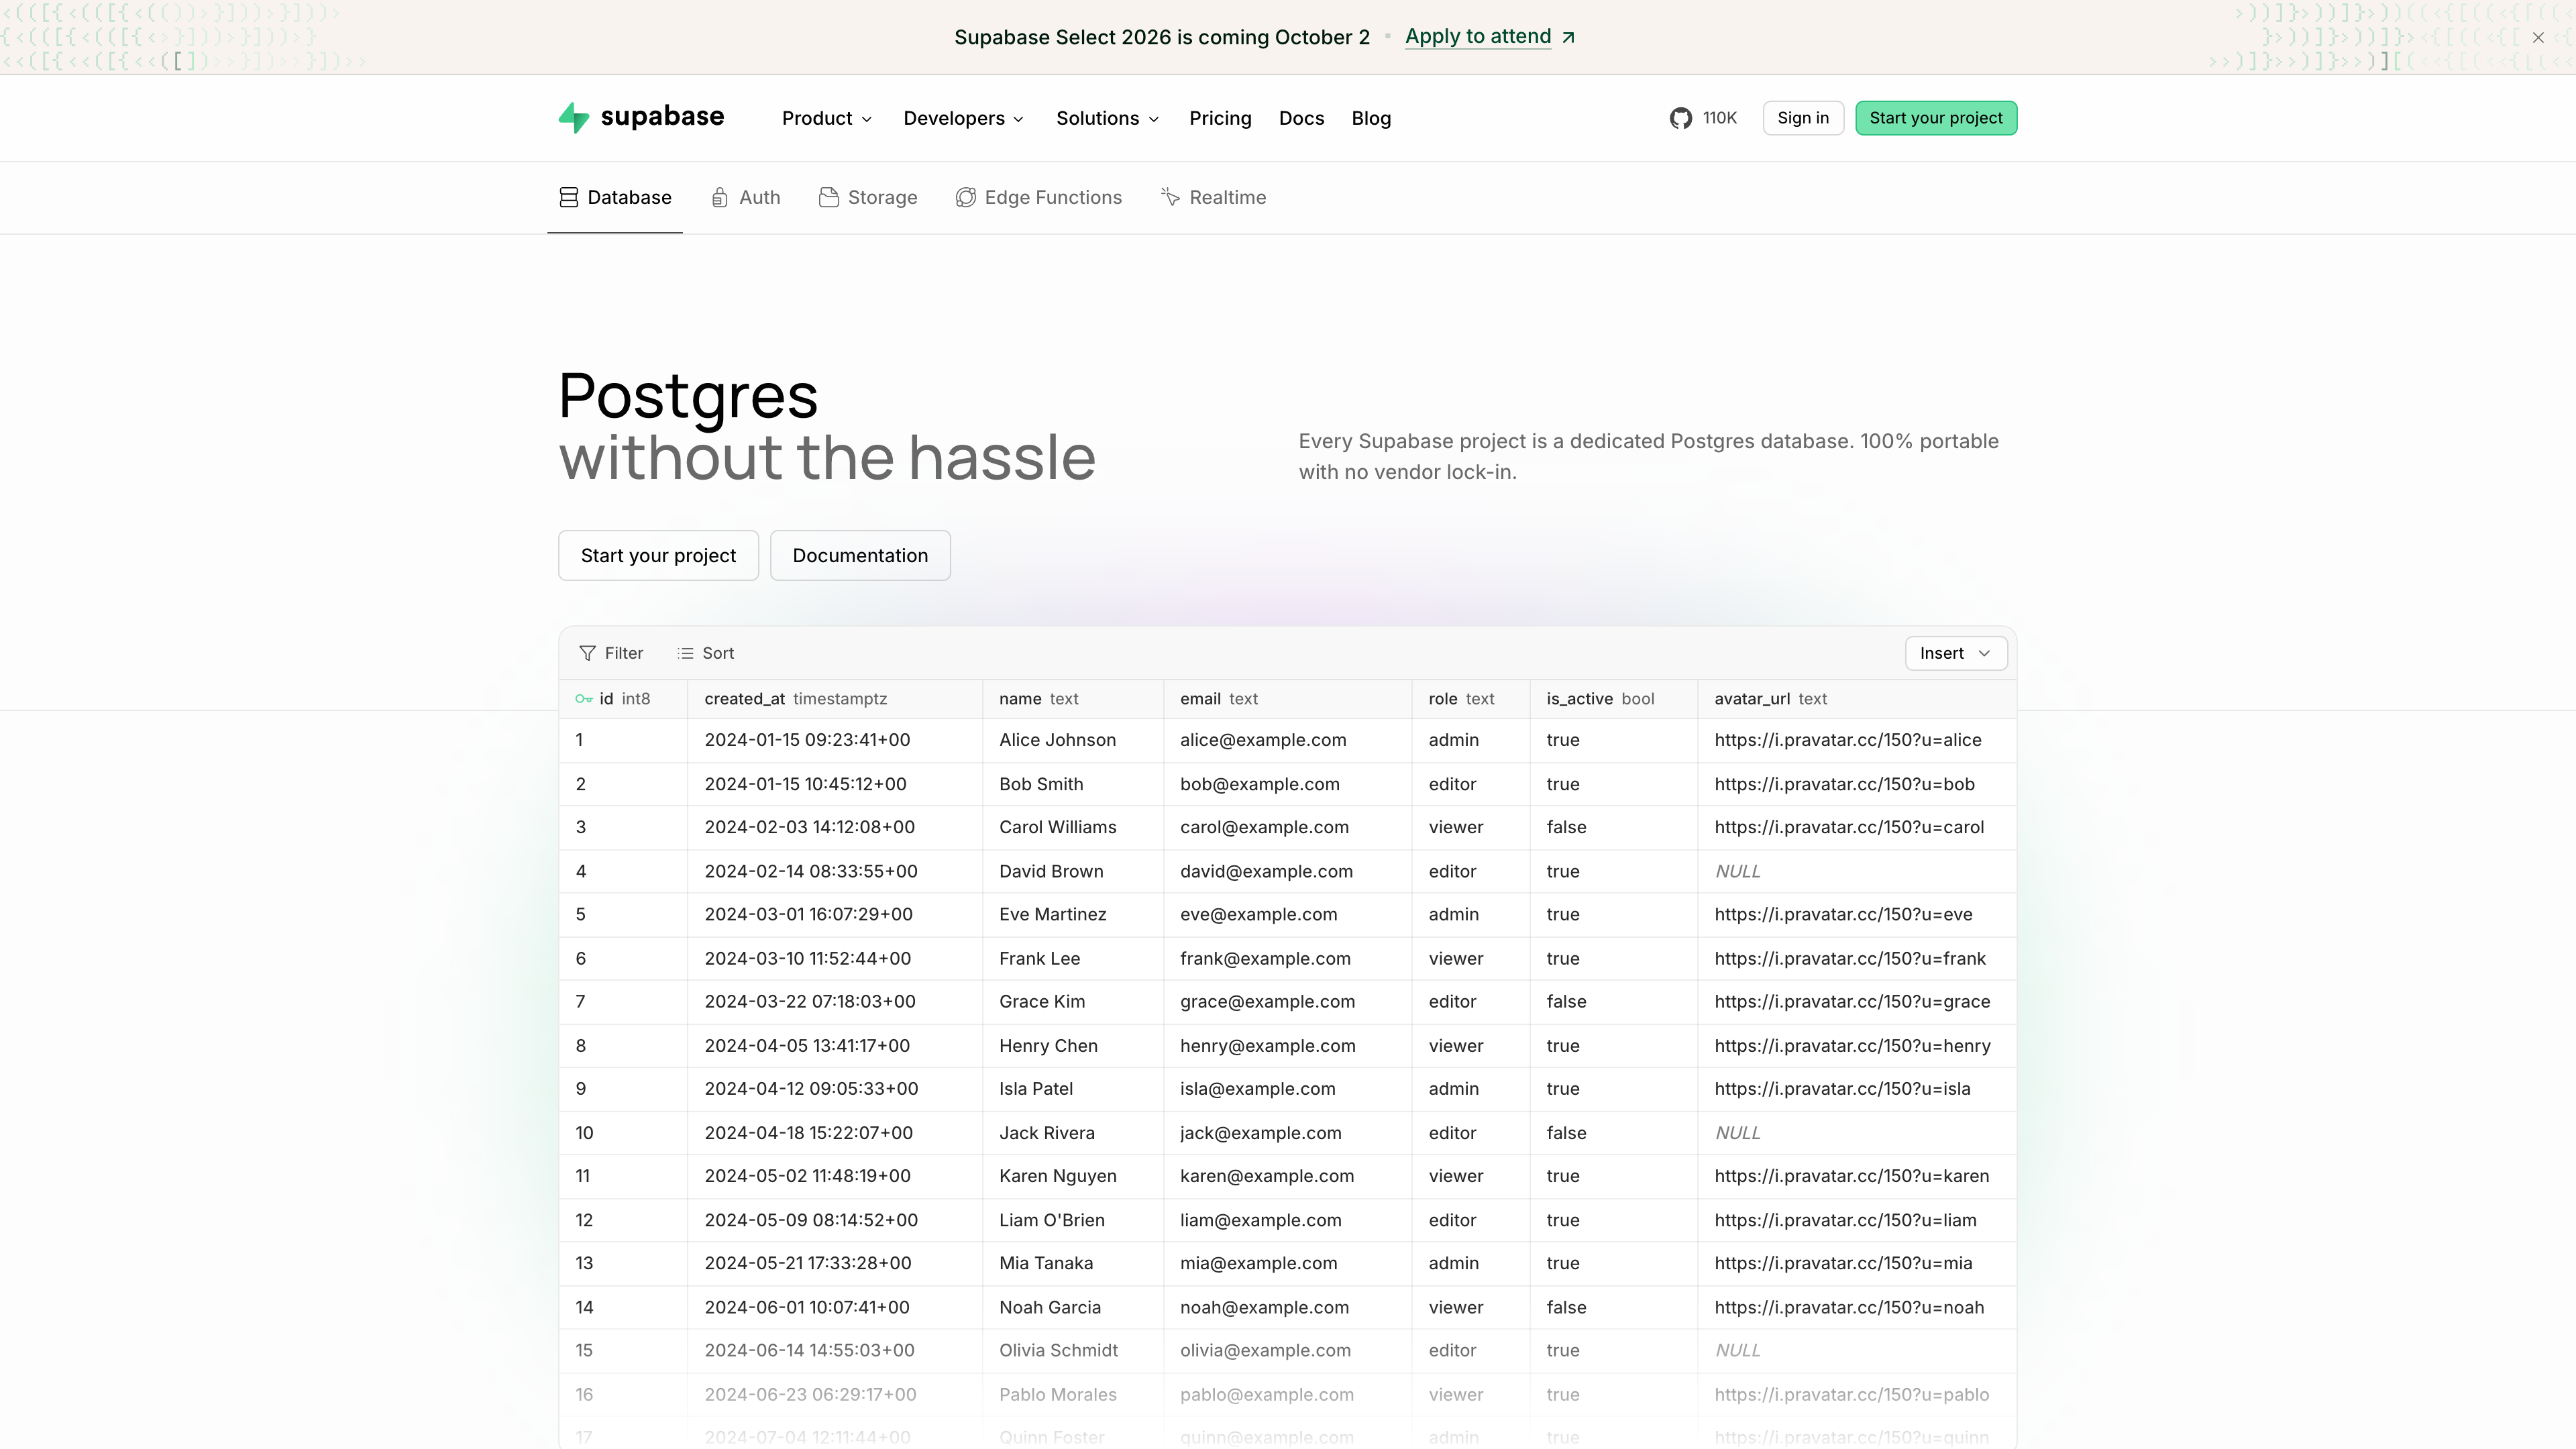This screenshot has width=2576, height=1449.
Task: Click the Filter button
Action: [611, 653]
